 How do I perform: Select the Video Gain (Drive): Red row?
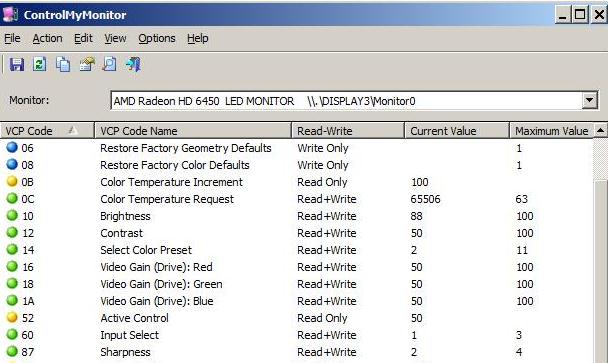297,267
